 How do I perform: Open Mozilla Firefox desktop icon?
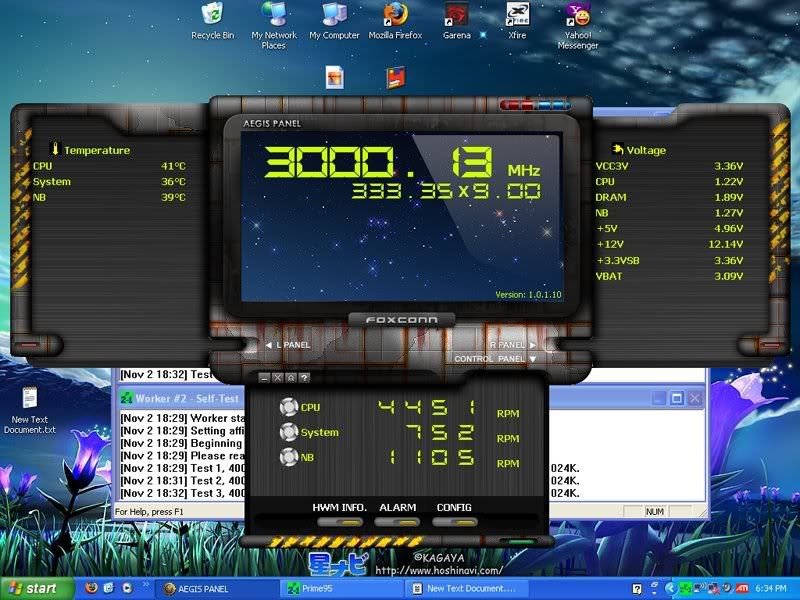pos(395,15)
